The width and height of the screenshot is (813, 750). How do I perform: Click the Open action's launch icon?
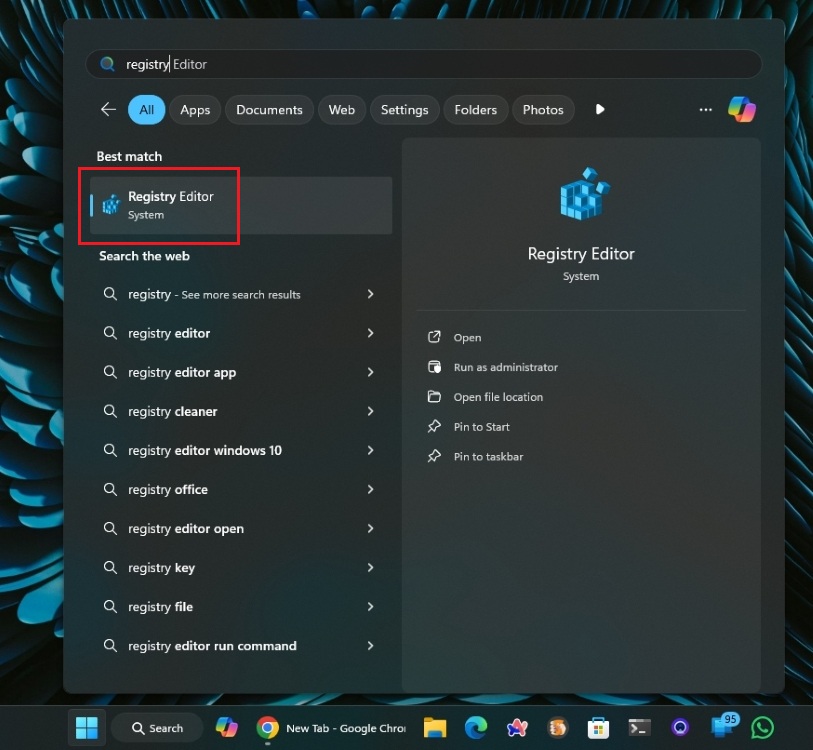[x=434, y=337]
